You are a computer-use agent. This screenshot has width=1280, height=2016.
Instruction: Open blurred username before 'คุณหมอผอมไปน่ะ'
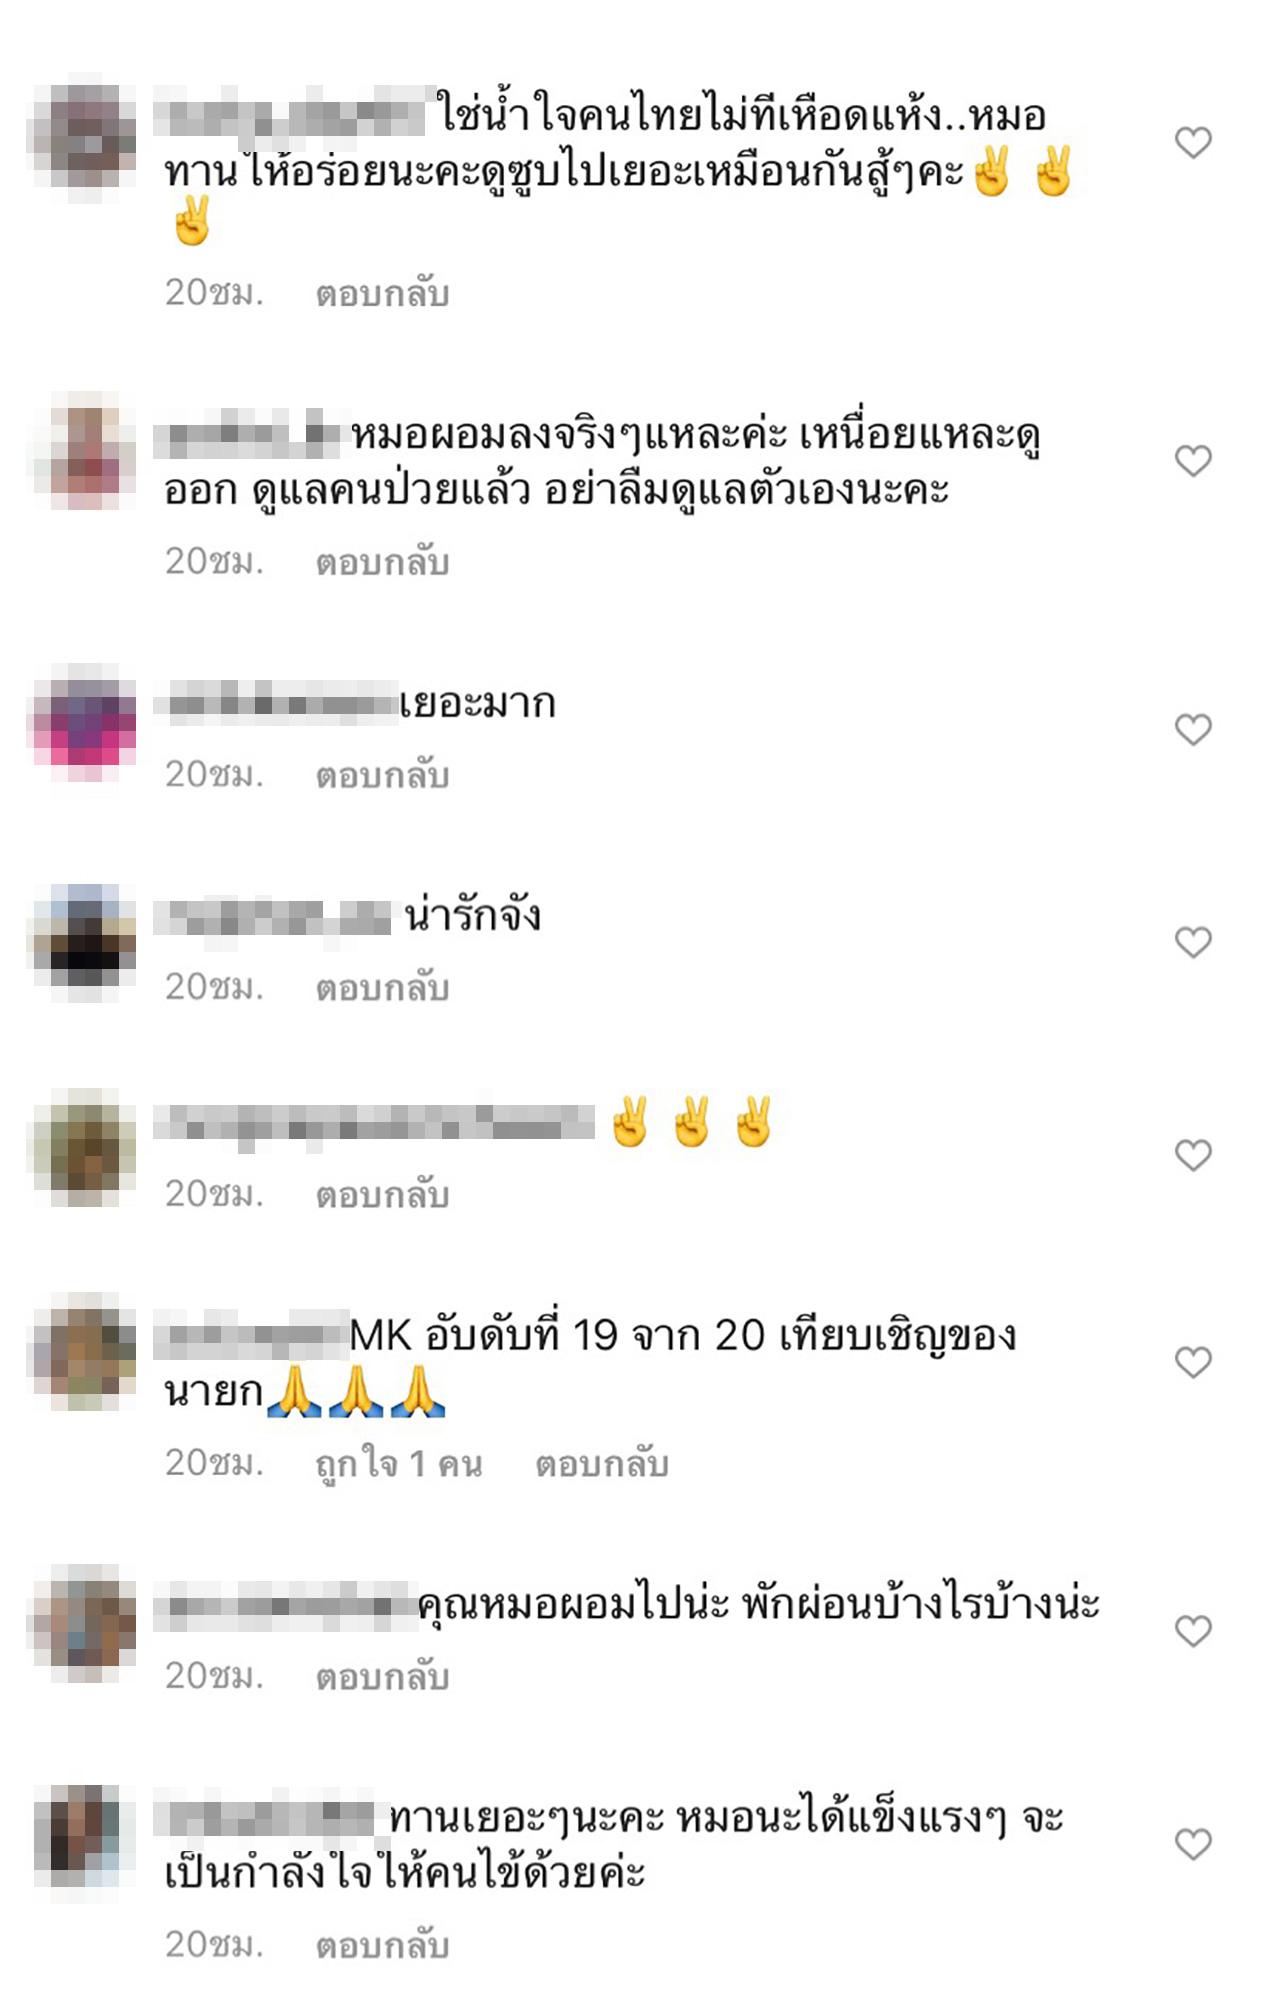[285, 1605]
